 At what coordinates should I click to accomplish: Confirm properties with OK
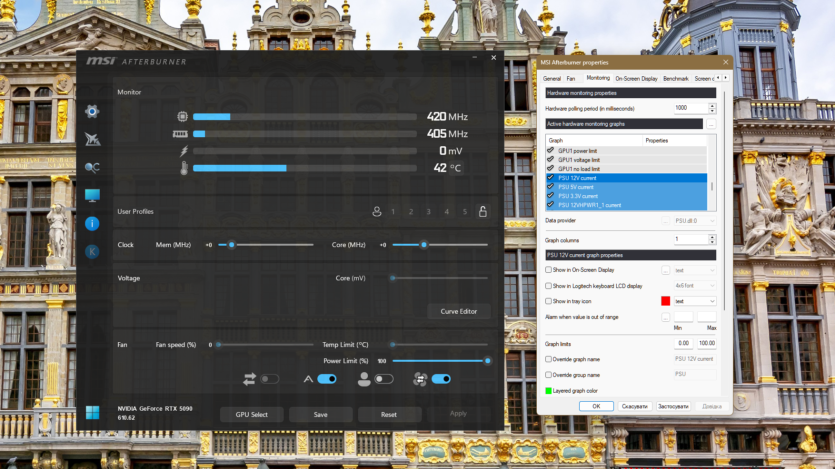[596, 406]
